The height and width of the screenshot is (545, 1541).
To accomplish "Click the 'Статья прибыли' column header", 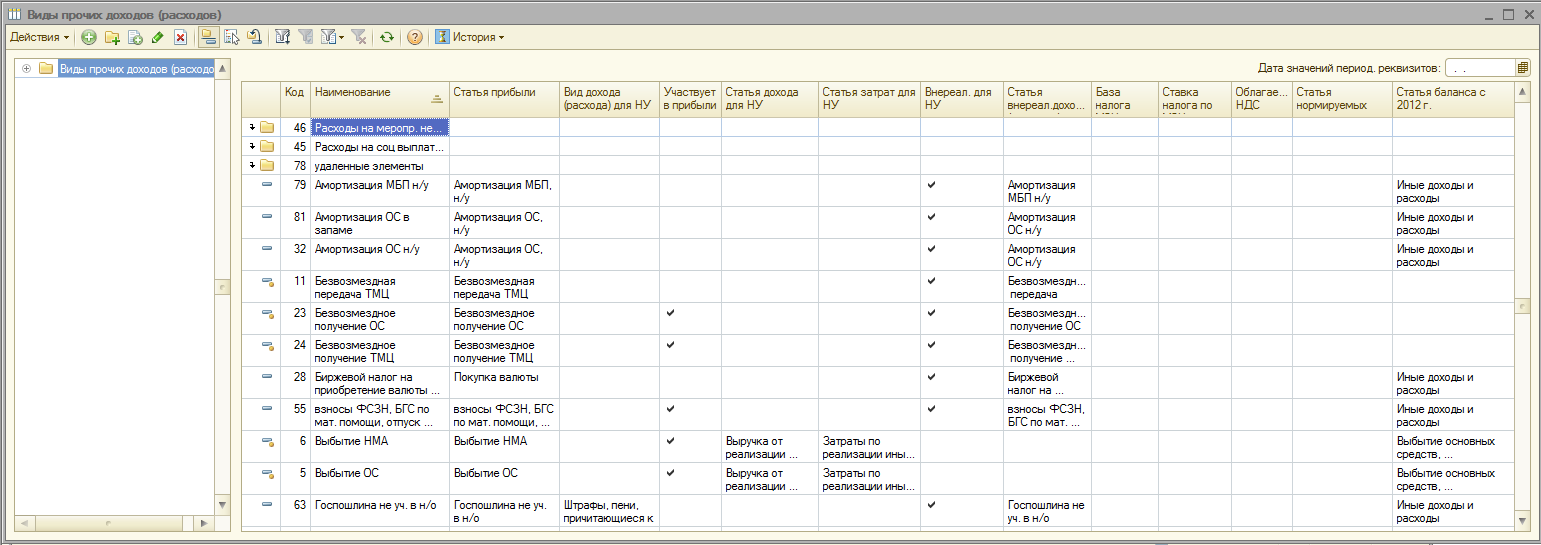I will point(503,93).
